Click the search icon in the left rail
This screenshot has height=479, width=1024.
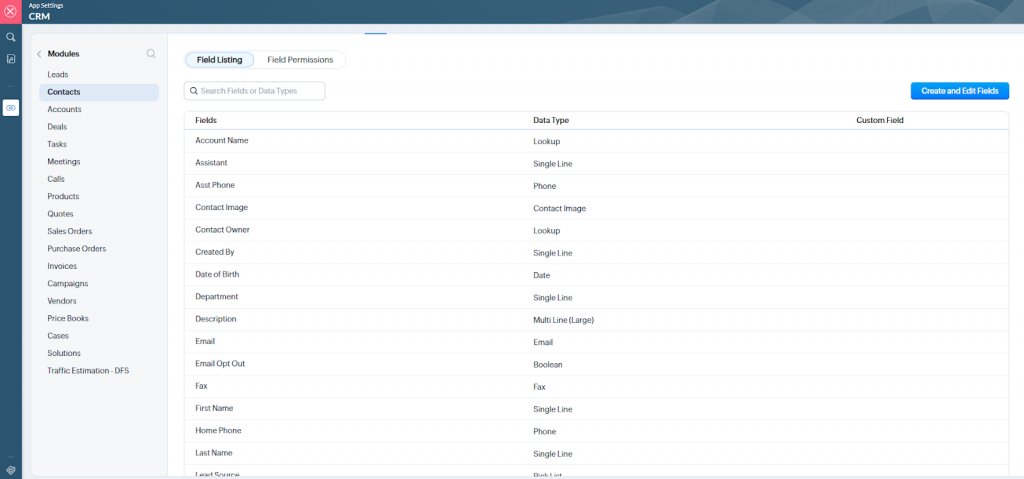click(11, 37)
